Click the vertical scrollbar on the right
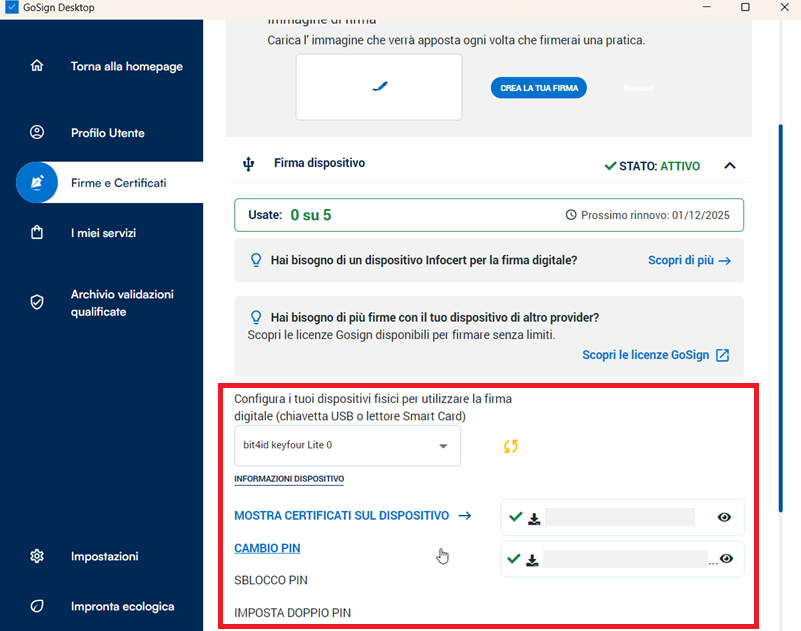This screenshot has height=631, width=801. [780, 300]
